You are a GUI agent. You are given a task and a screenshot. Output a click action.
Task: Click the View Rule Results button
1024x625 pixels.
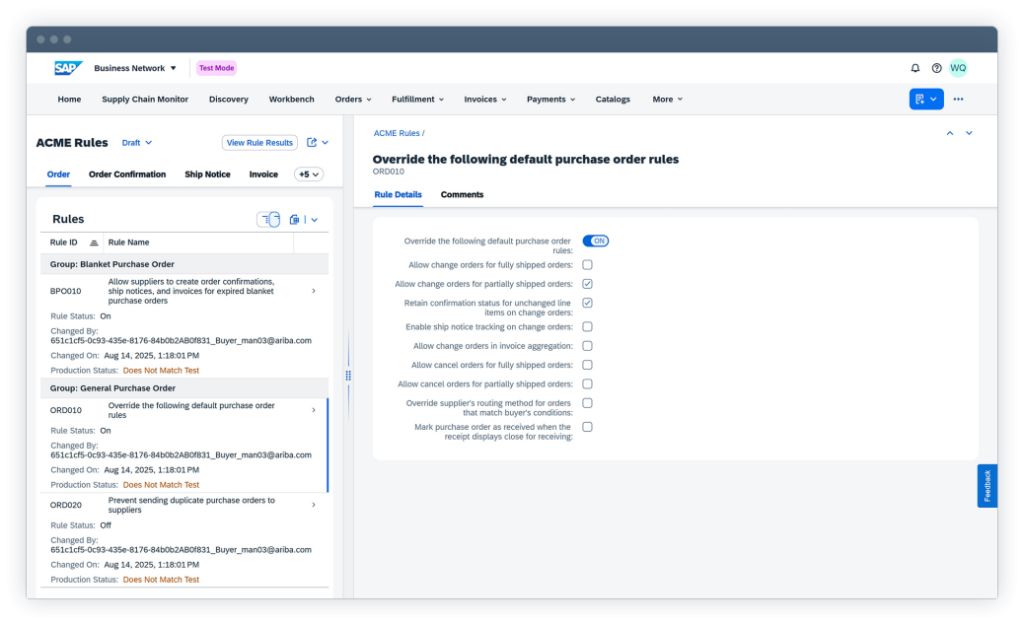(259, 142)
